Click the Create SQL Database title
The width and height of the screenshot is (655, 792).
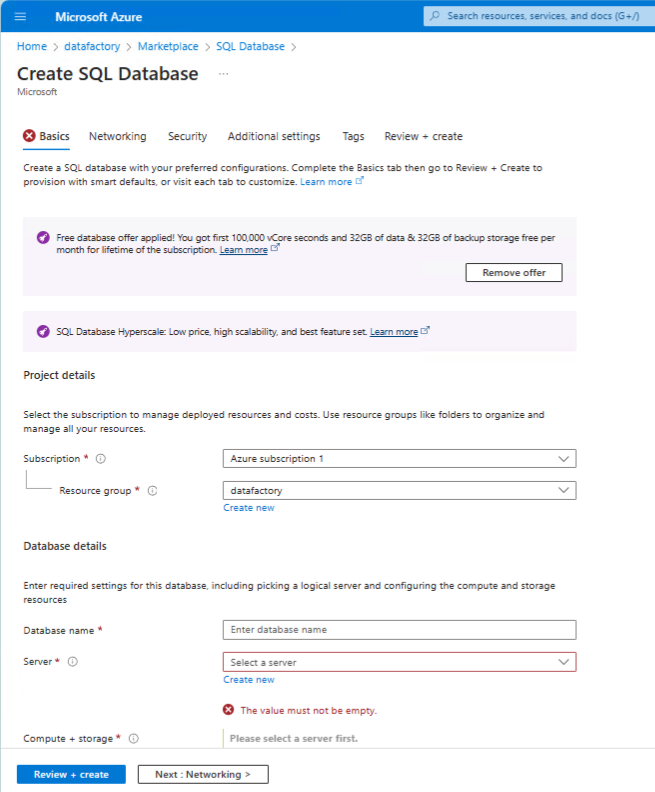pos(108,74)
